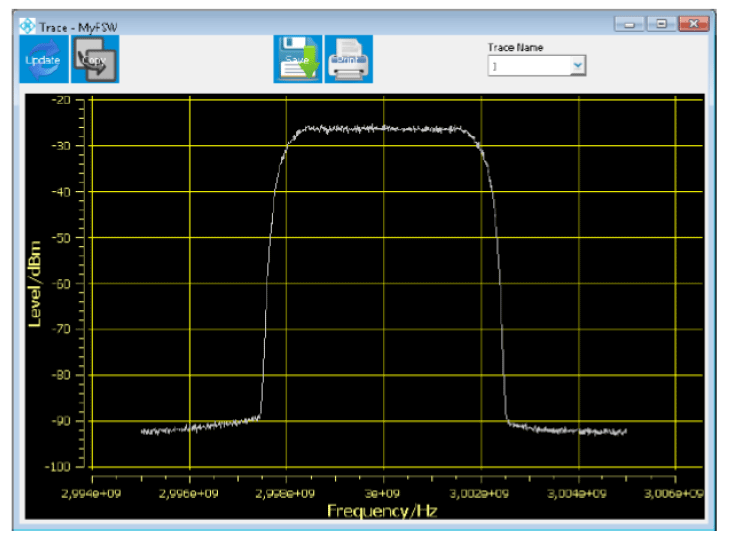The image size is (731, 536).
Task: Click the 'Trace Name' text label
Action: (x=514, y=48)
